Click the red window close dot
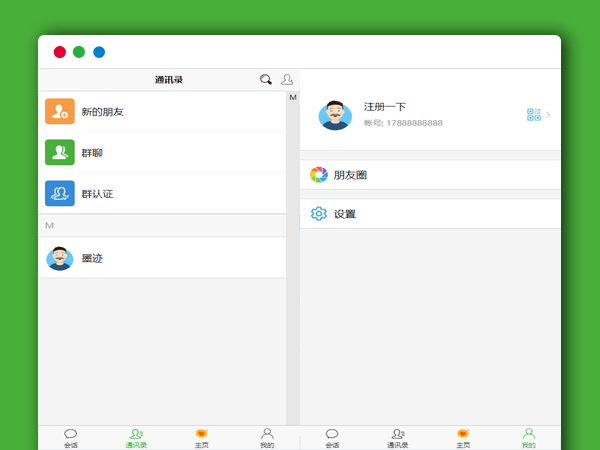Viewport: 600px width, 450px height. click(x=60, y=52)
